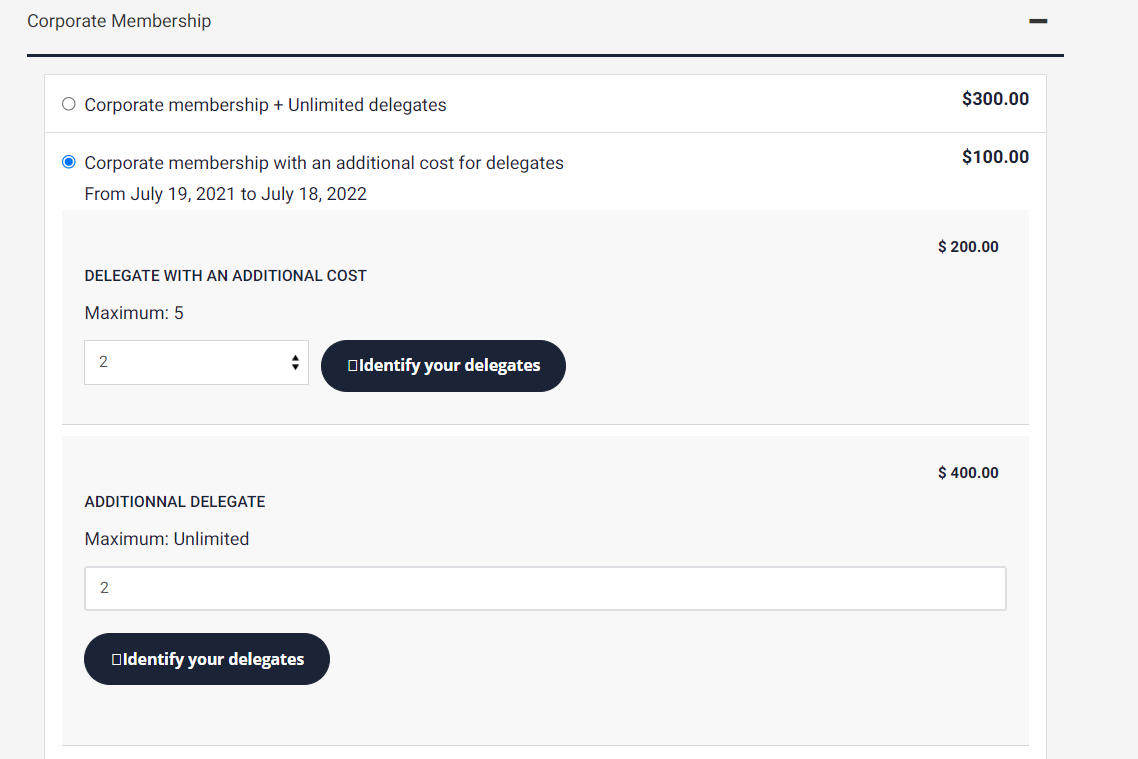Image resolution: width=1138 pixels, height=759 pixels.
Task: Click the 'Corporate membership with an additional cost' label
Action: (324, 163)
